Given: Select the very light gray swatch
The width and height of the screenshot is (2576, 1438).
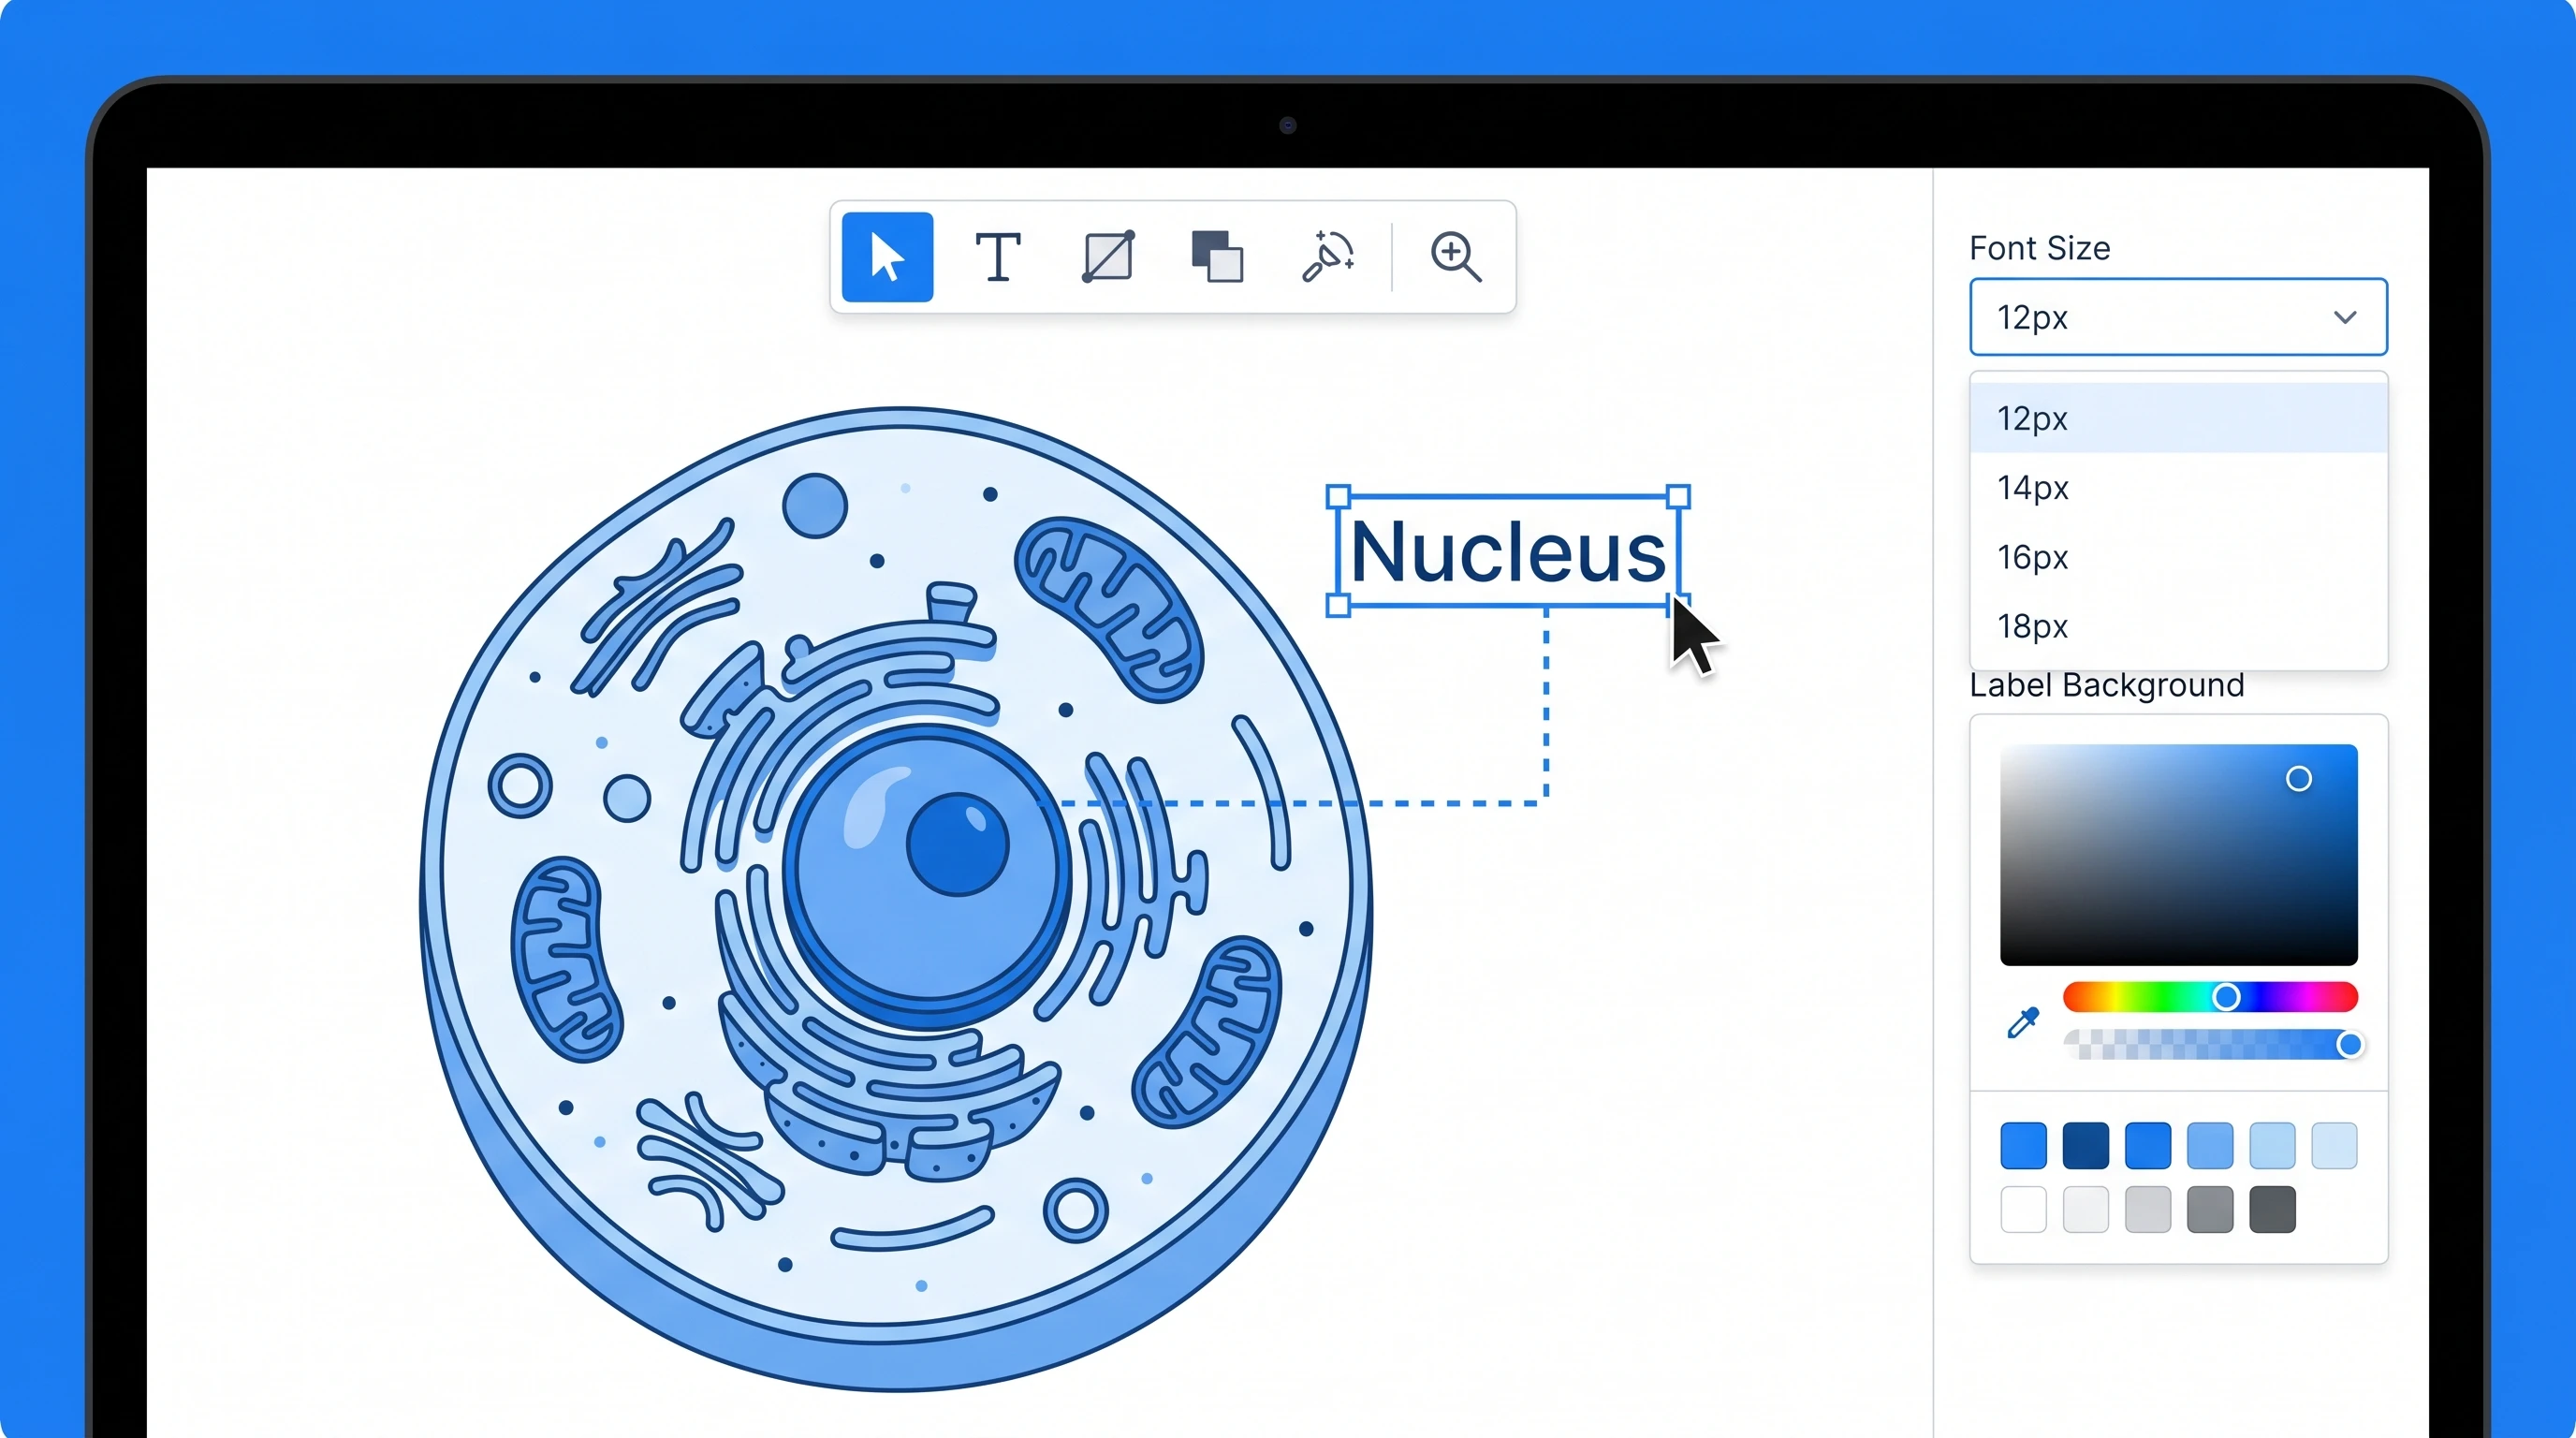Looking at the screenshot, I should (x=2085, y=1210).
